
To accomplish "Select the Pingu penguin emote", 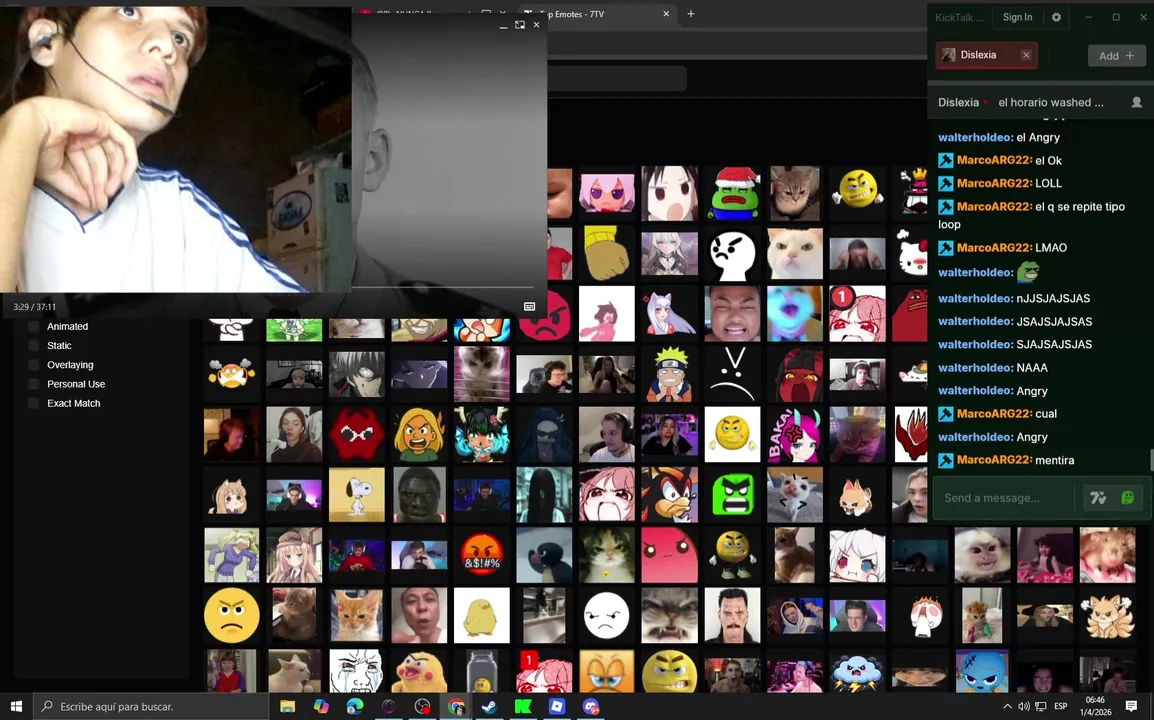I will tap(544, 555).
